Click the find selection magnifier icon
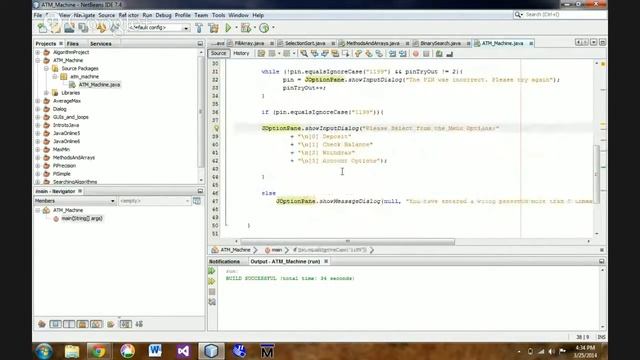This screenshot has height=360, width=640. pyautogui.click(x=304, y=53)
